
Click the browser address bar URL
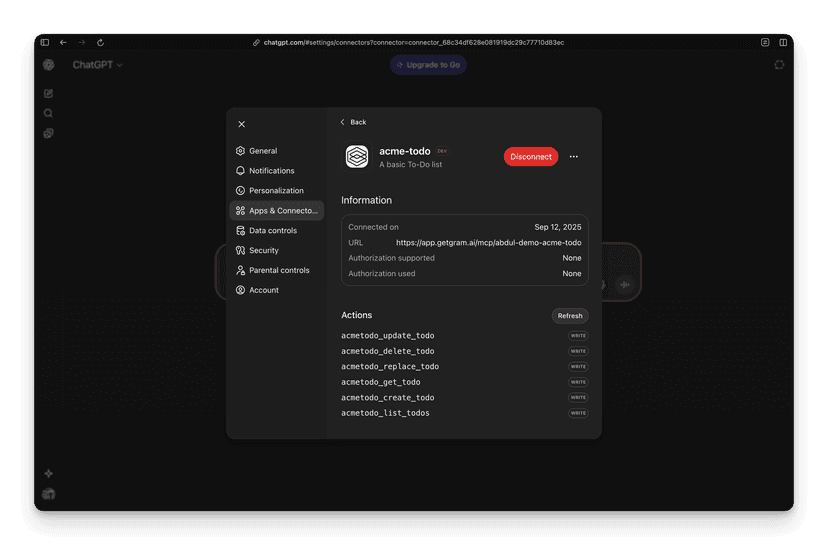pyautogui.click(x=413, y=42)
